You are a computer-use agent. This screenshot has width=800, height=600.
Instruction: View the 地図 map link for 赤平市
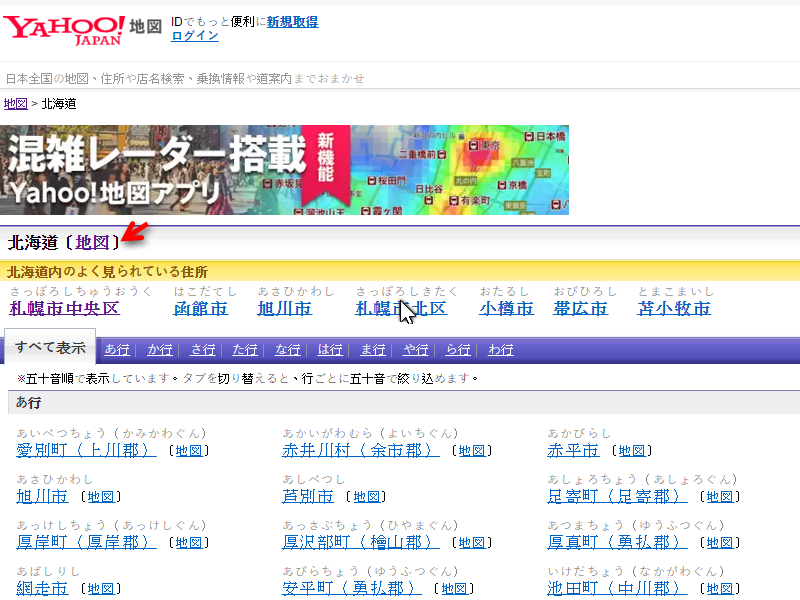[632, 451]
